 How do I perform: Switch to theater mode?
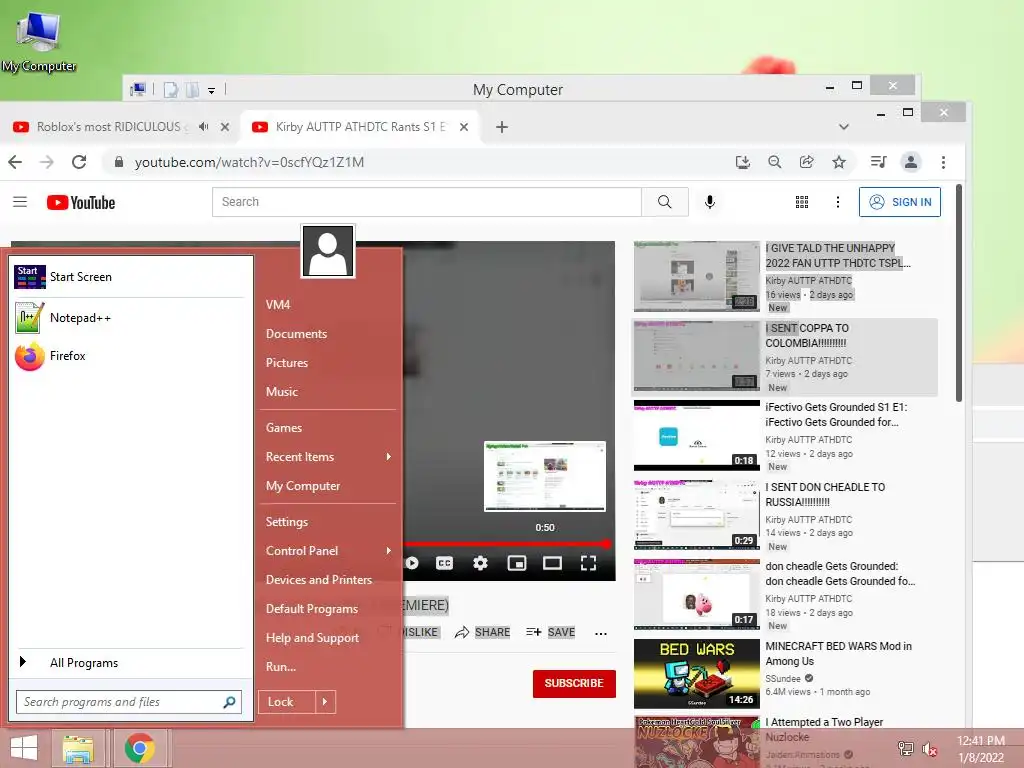552,563
